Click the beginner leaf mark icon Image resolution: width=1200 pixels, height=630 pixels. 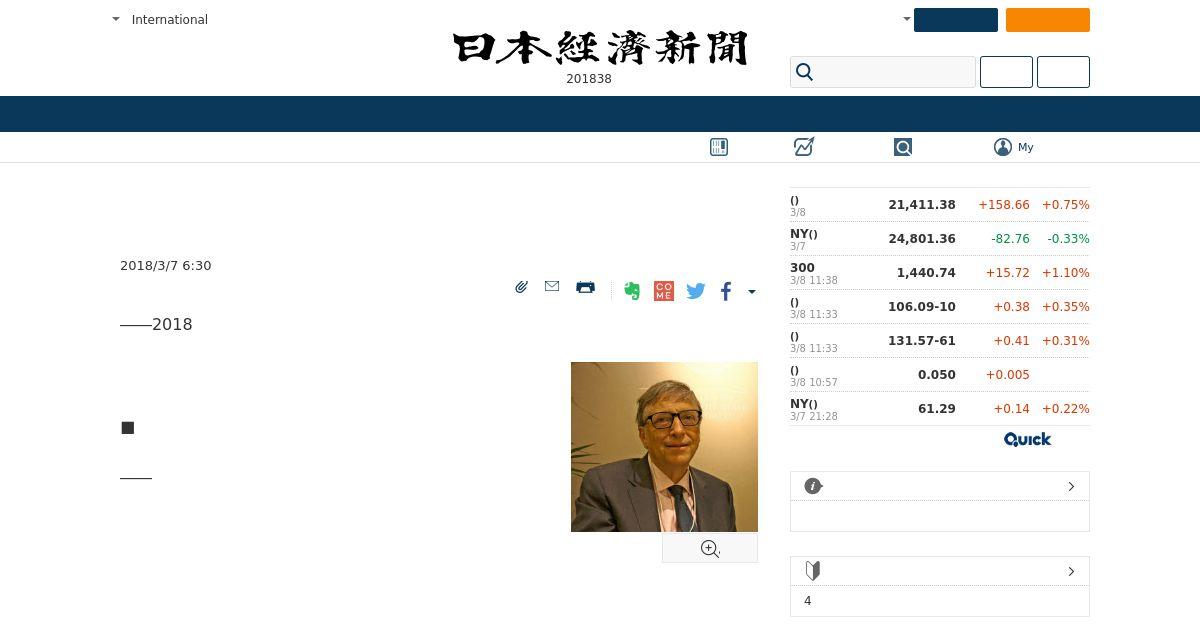pyautogui.click(x=813, y=571)
